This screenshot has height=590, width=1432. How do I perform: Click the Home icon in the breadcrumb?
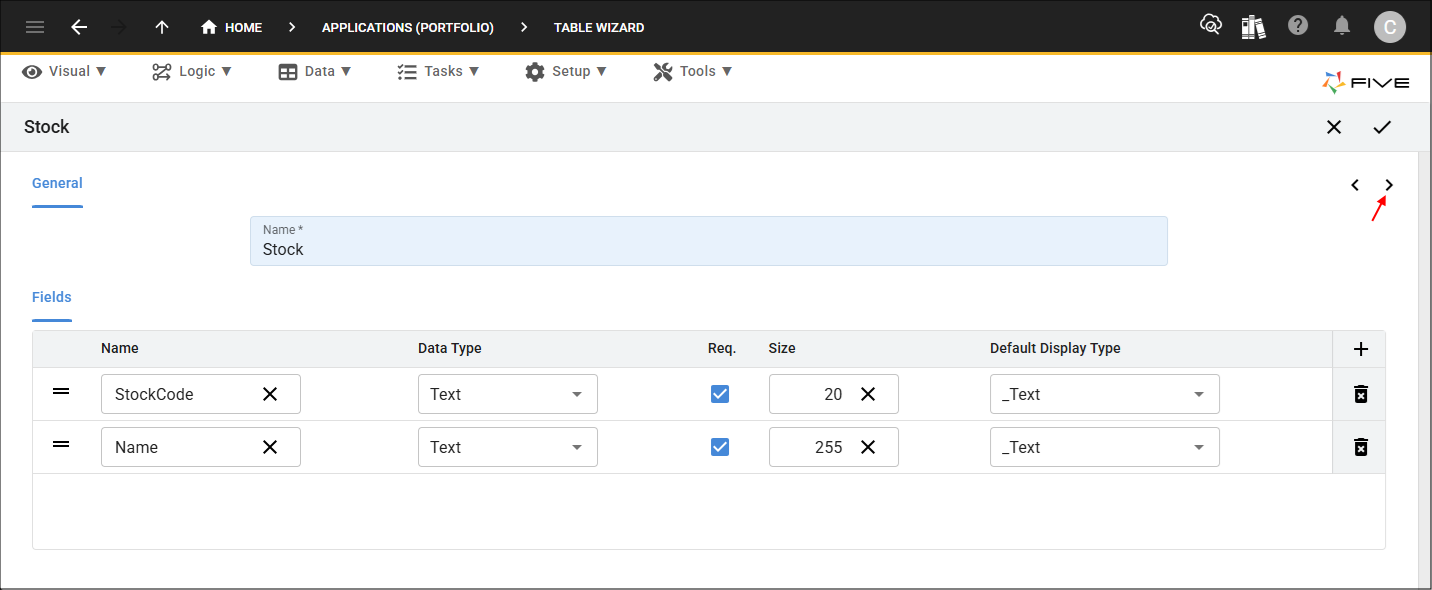click(209, 27)
